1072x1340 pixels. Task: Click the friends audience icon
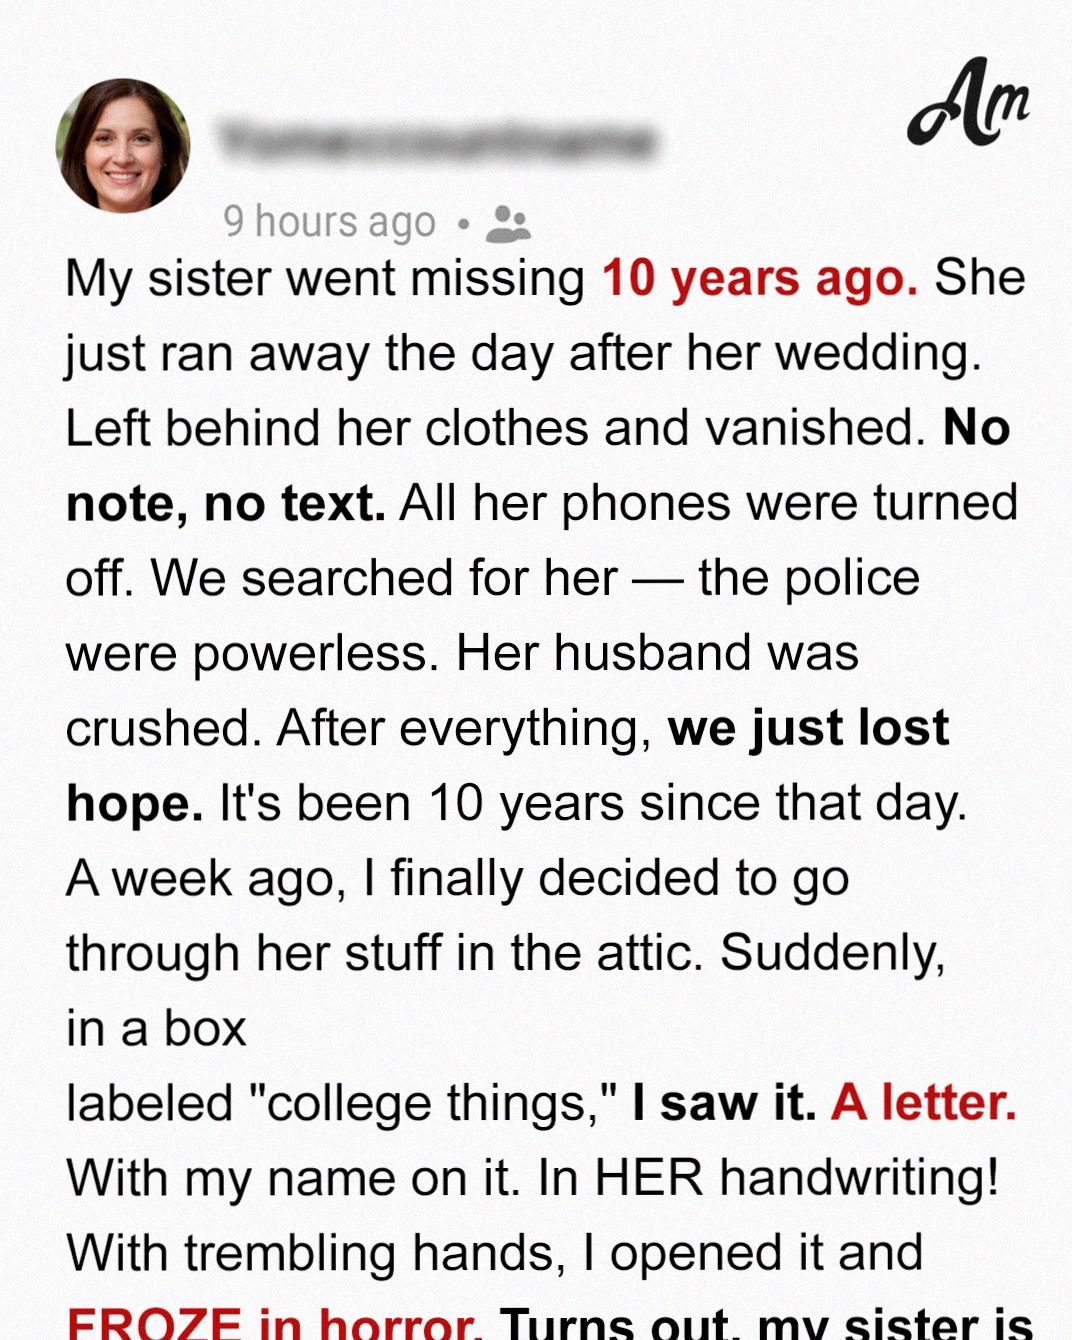[x=508, y=224]
